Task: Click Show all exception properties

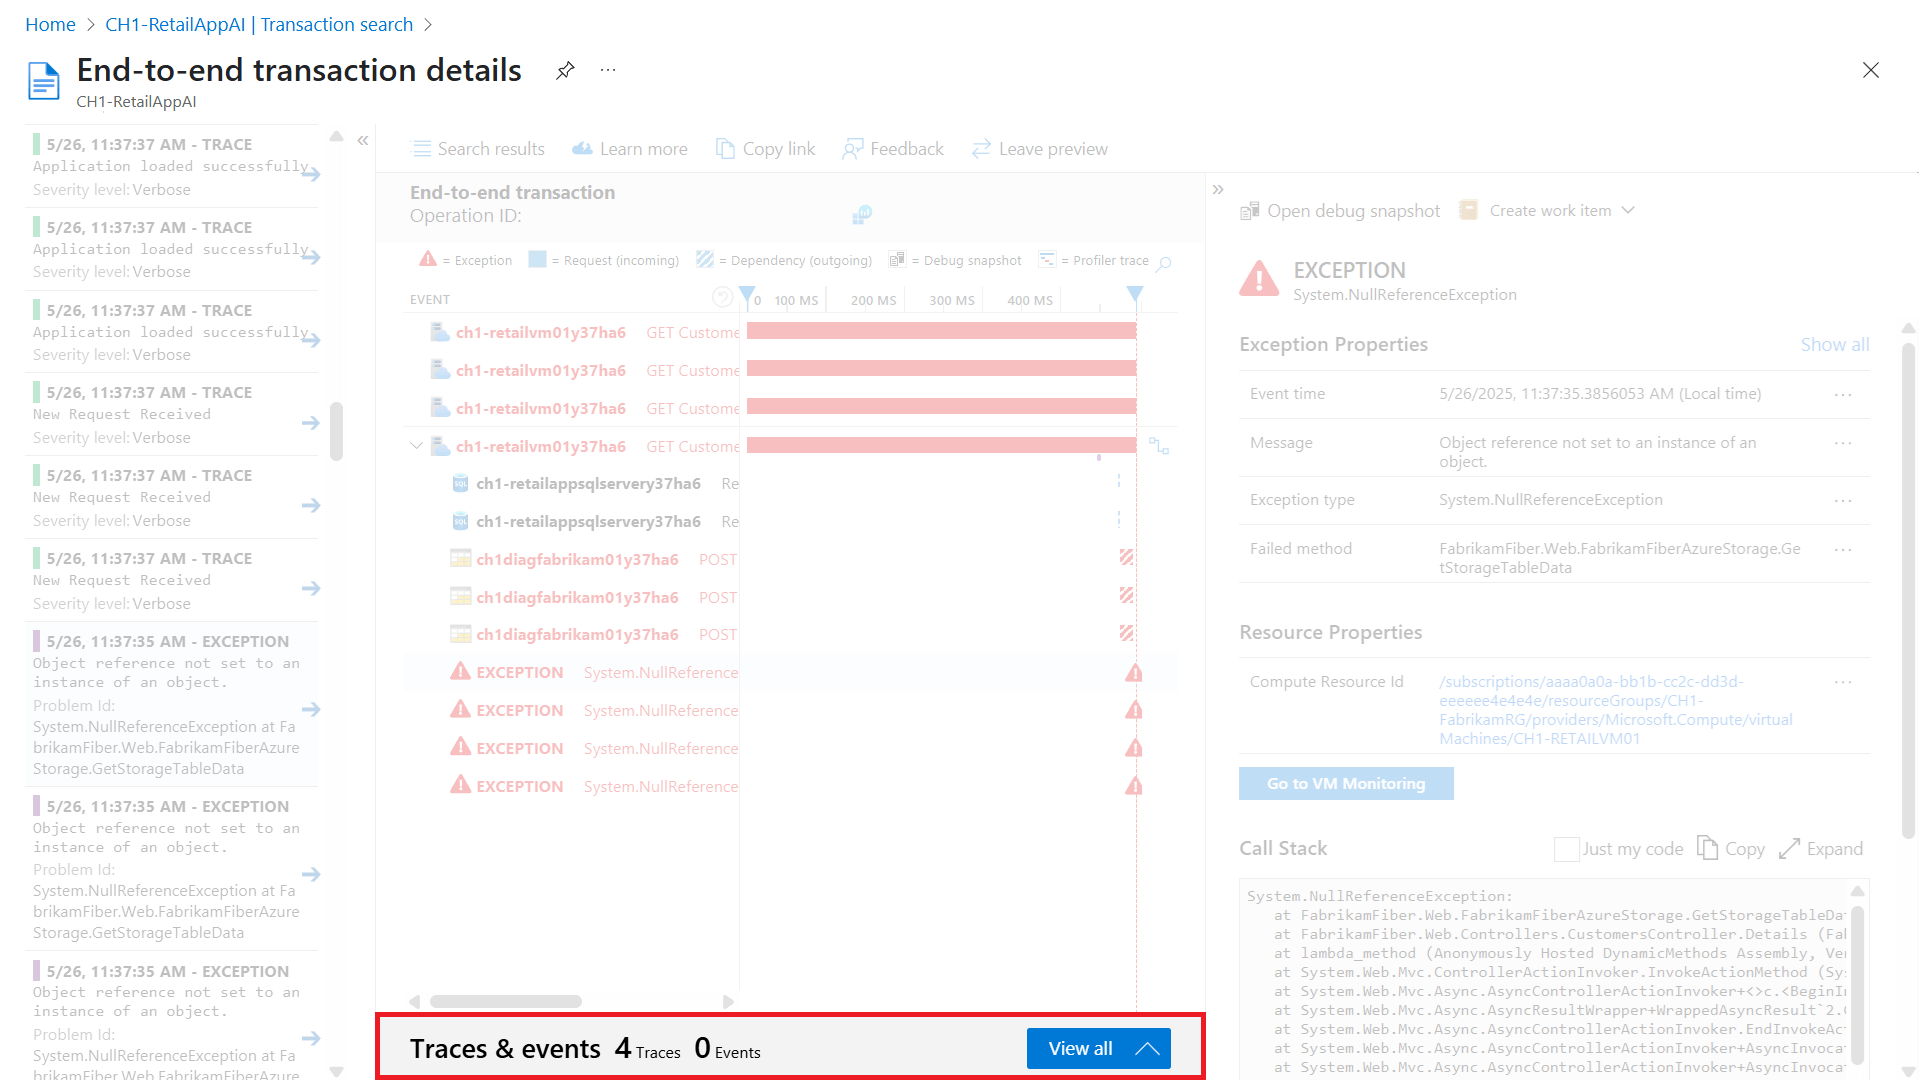Action: coord(1834,345)
